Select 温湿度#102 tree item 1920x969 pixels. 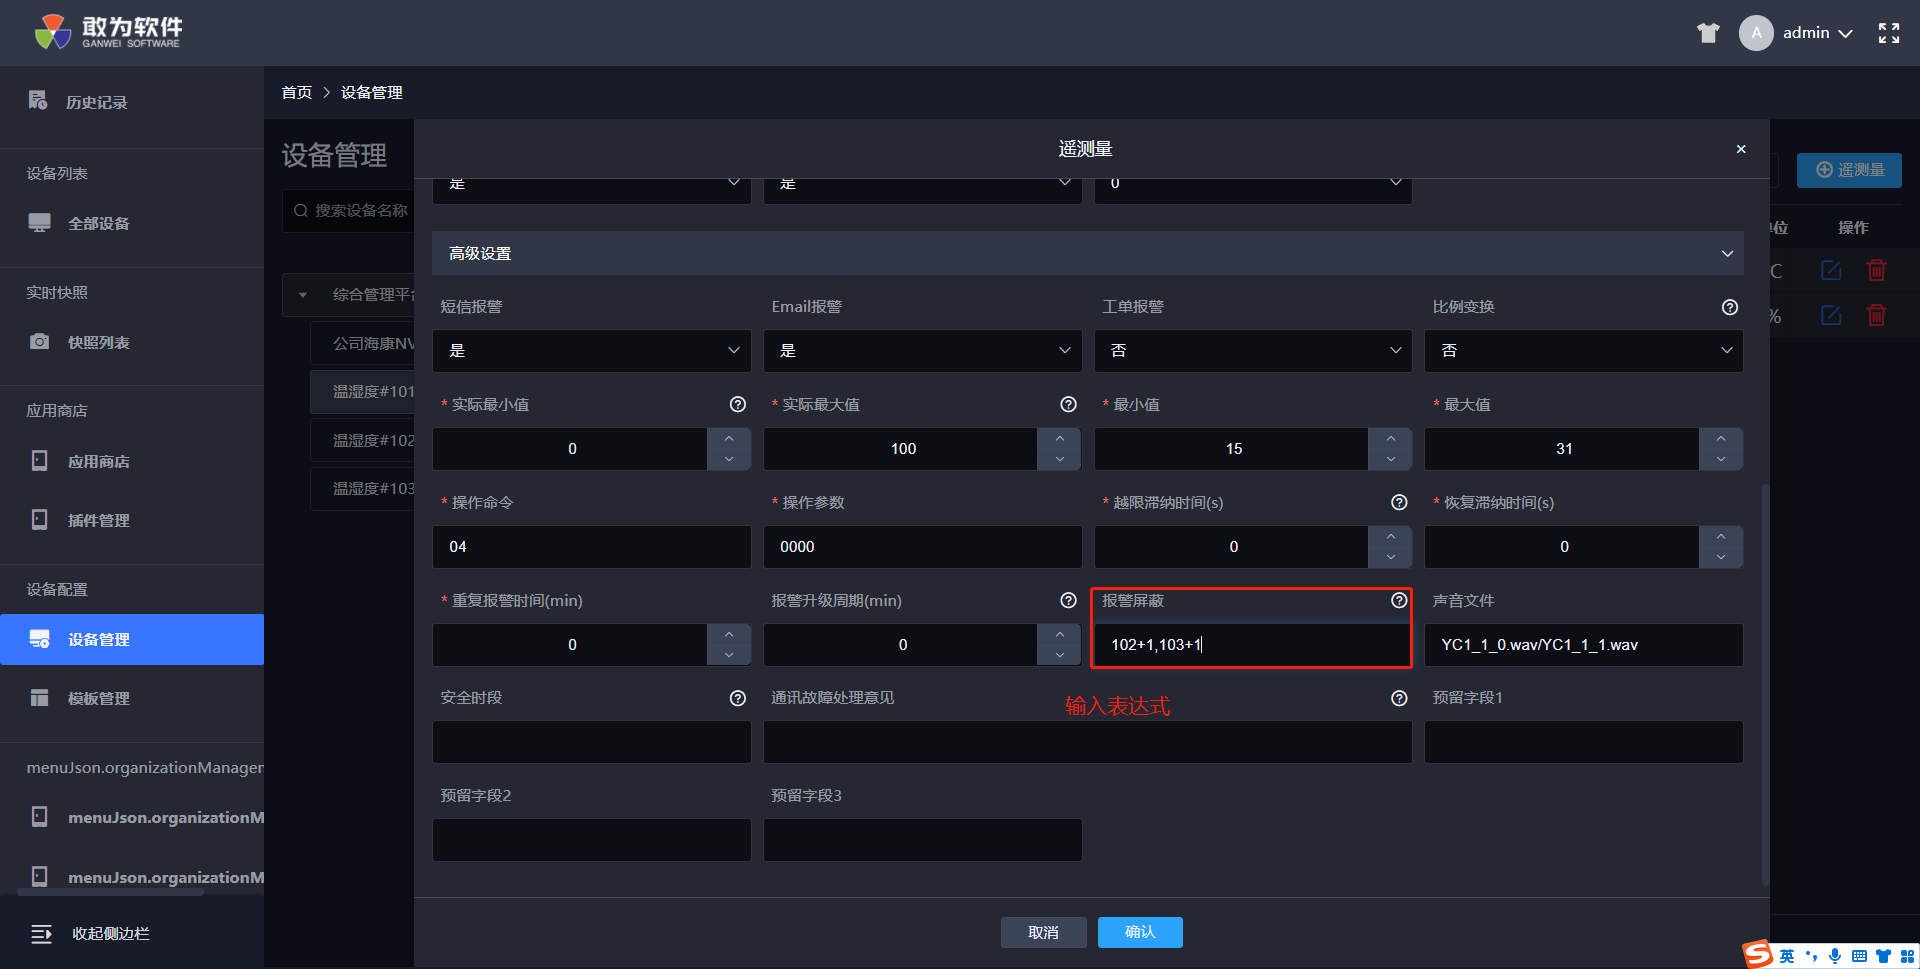(x=373, y=440)
